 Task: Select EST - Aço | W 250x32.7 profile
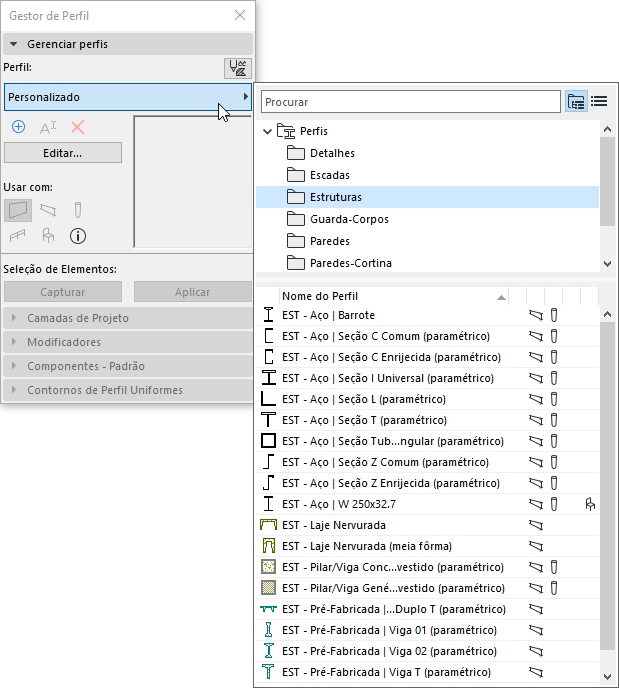[x=427, y=504]
